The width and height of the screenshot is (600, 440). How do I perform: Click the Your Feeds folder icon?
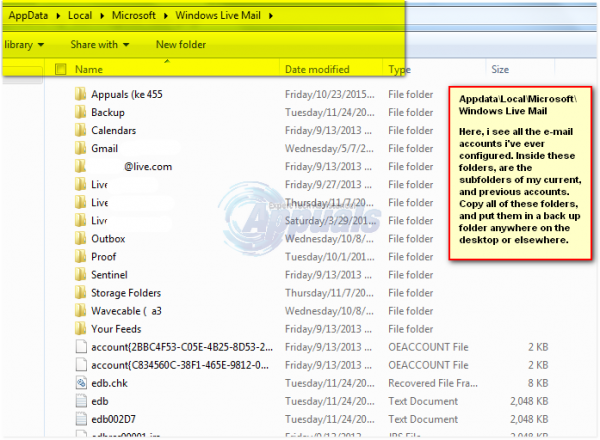coord(80,329)
